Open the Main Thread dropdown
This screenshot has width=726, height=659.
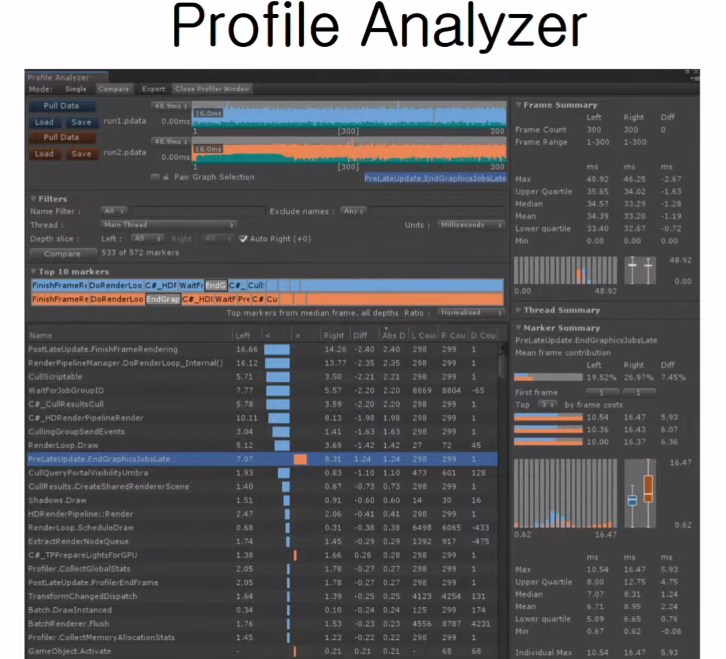(x=169, y=225)
